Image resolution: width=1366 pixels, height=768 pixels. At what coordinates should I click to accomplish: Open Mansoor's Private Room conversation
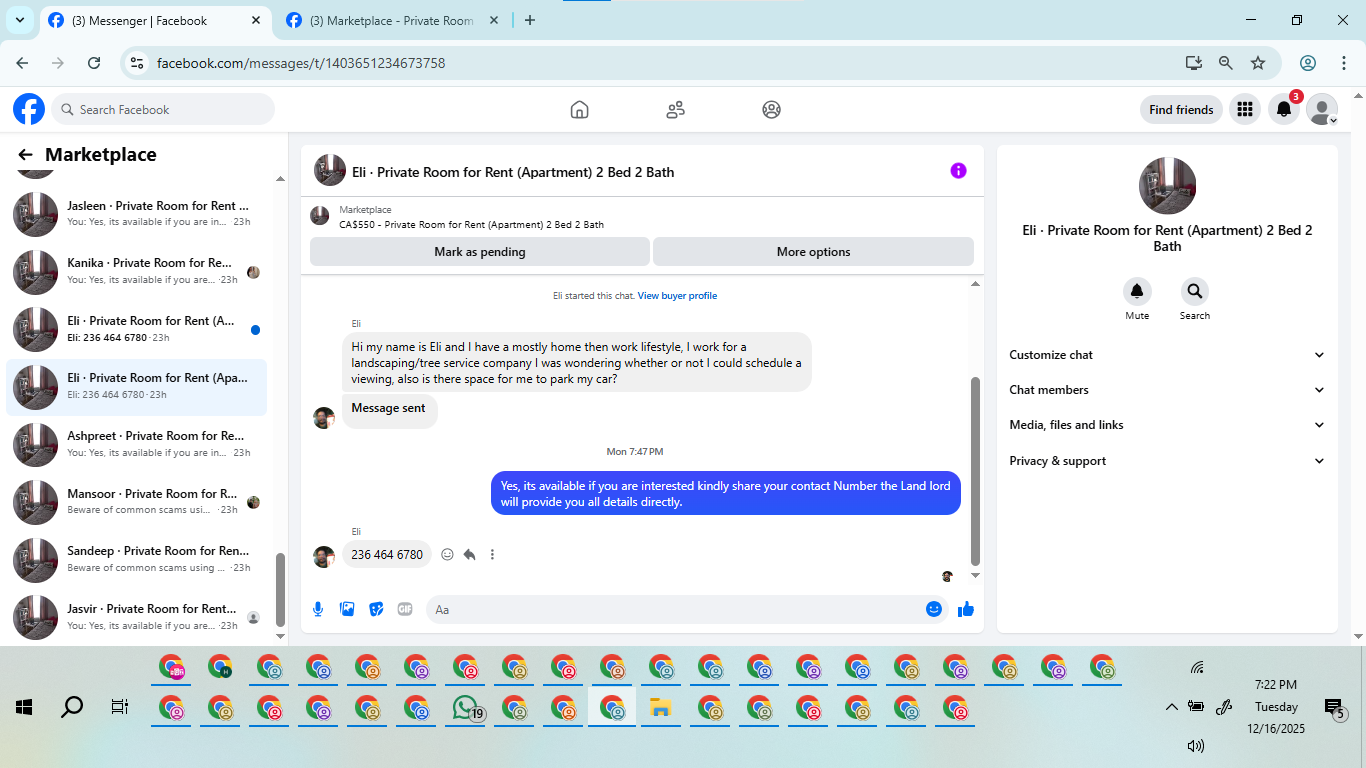(x=137, y=502)
